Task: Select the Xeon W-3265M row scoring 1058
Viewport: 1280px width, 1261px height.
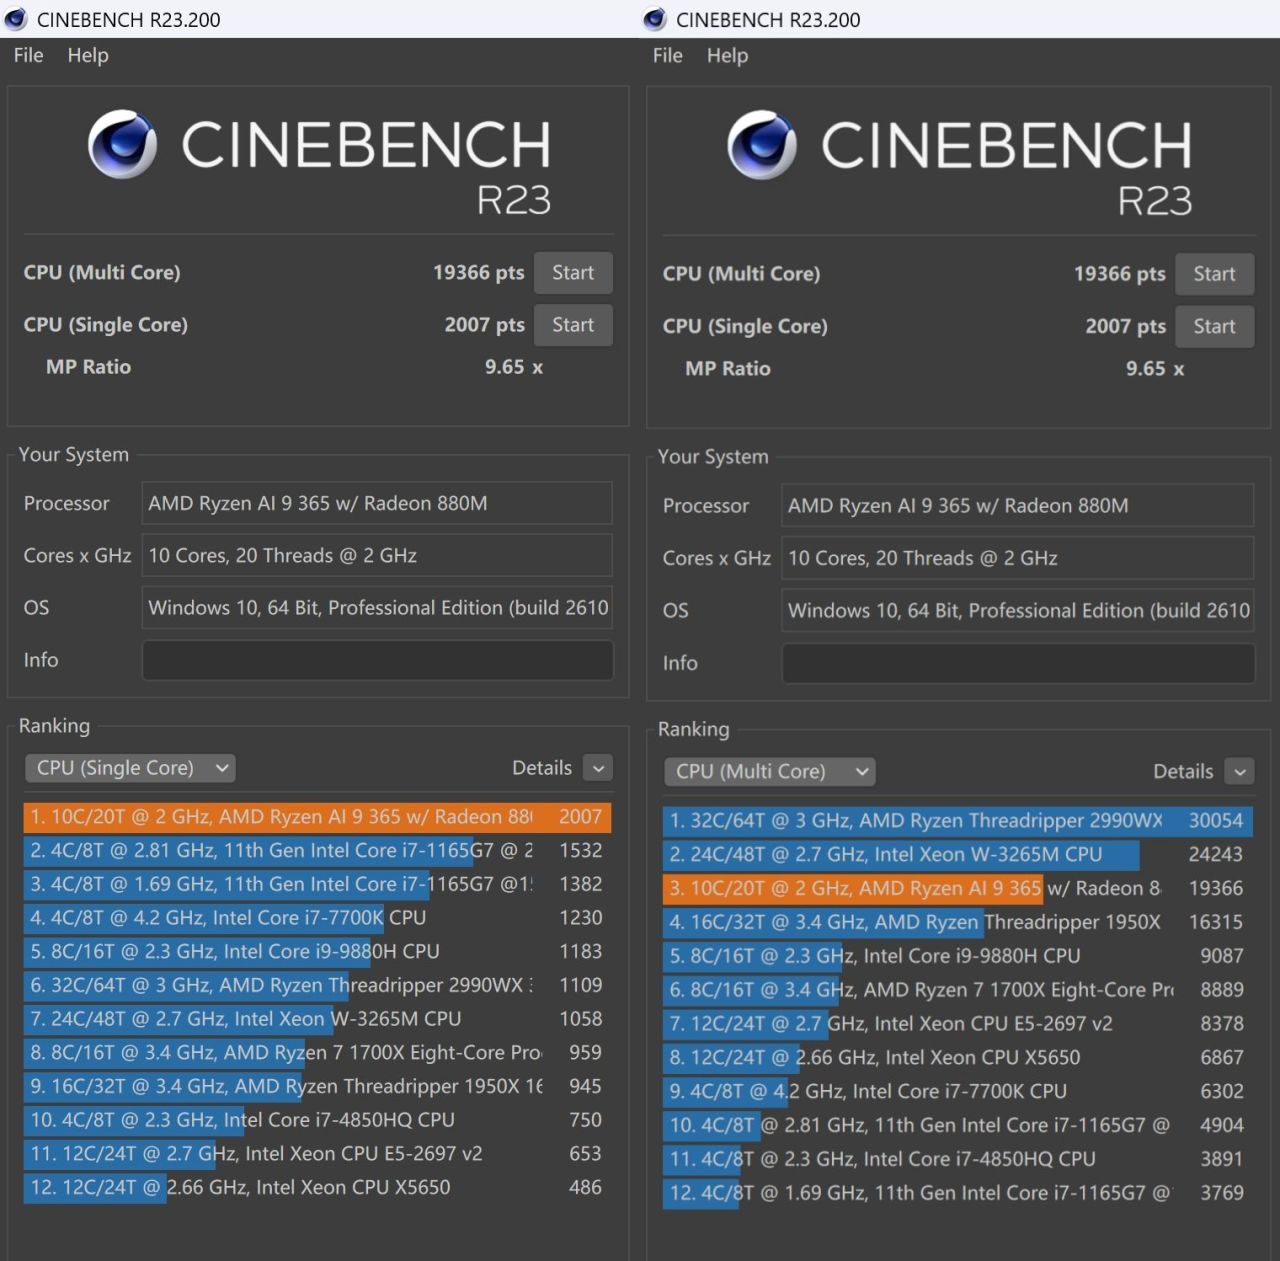Action: [x=317, y=1019]
